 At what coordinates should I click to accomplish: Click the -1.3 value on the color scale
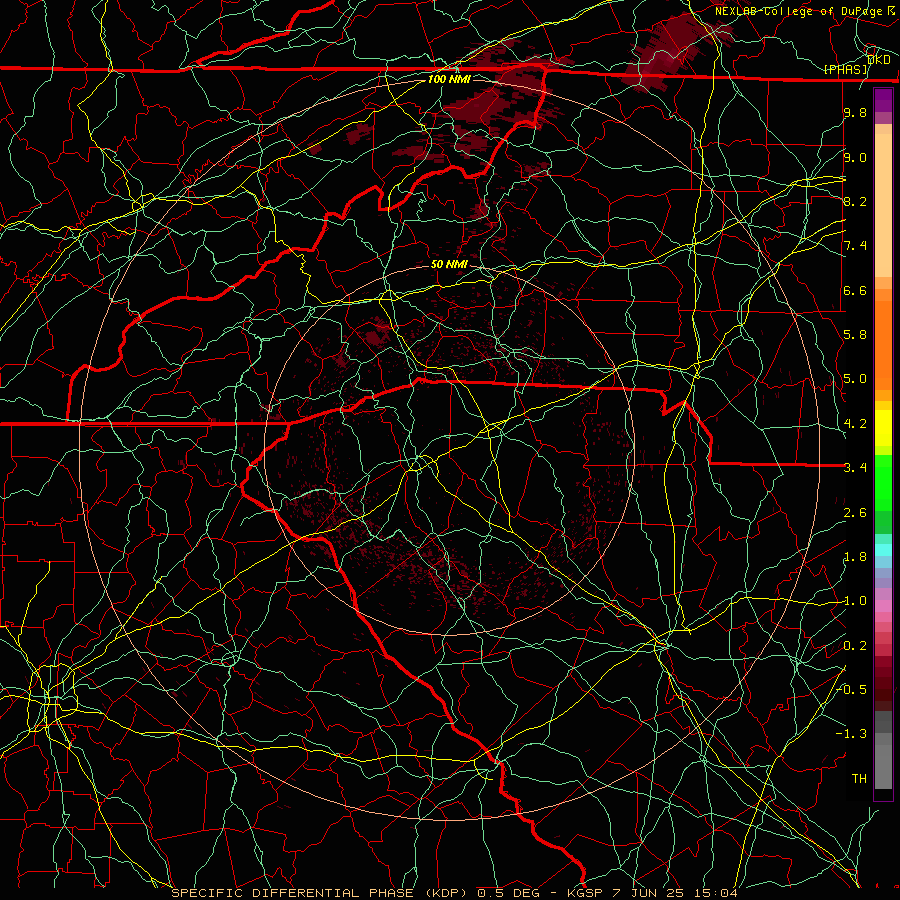point(851,734)
